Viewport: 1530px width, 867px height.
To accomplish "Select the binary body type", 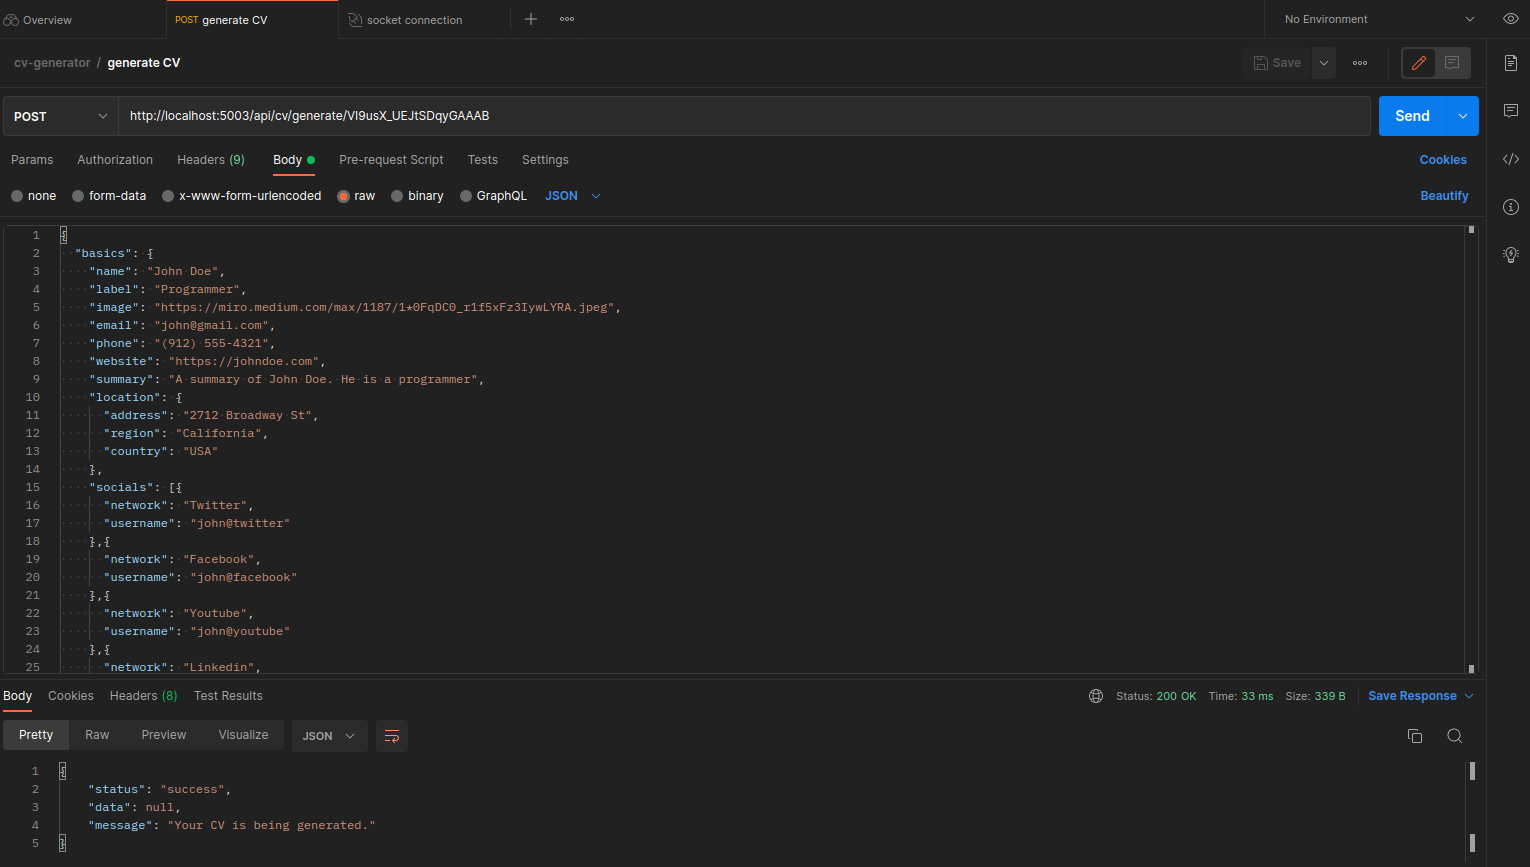I will (x=417, y=195).
